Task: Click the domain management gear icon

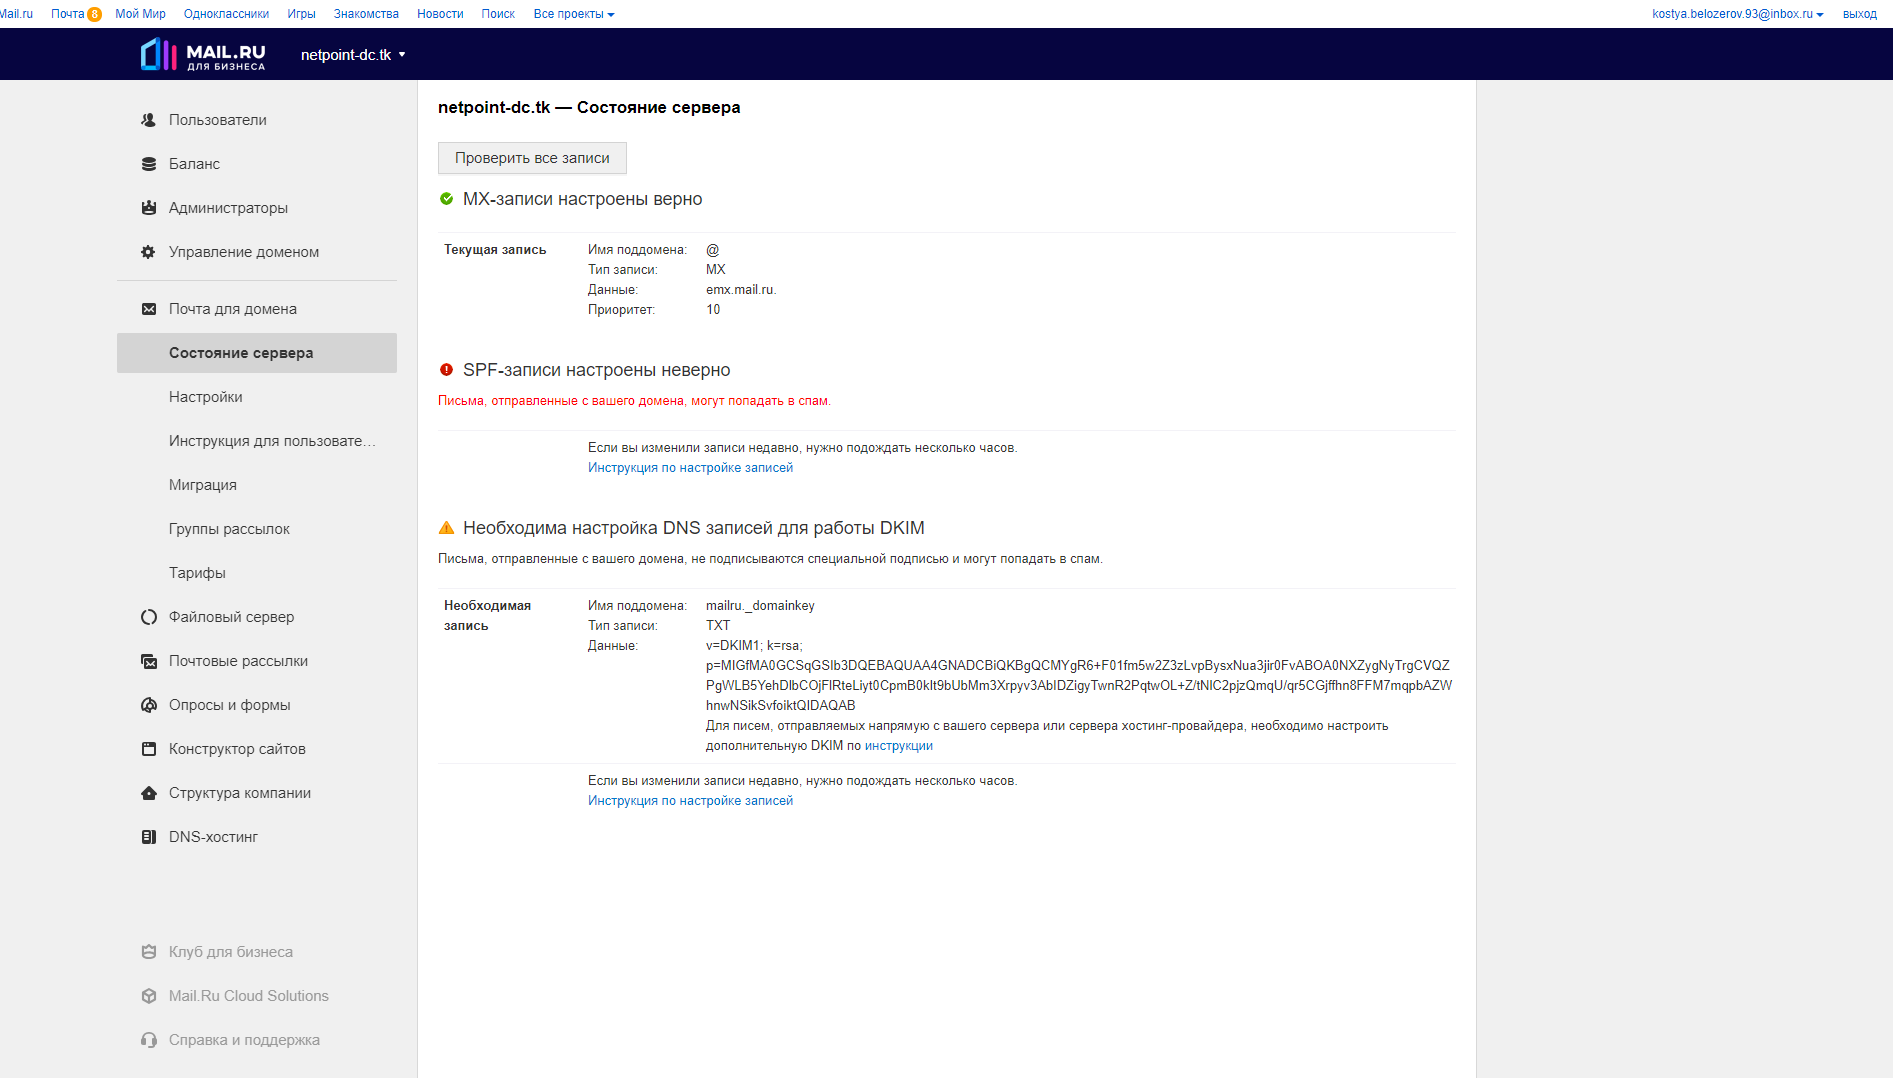Action: 149,252
